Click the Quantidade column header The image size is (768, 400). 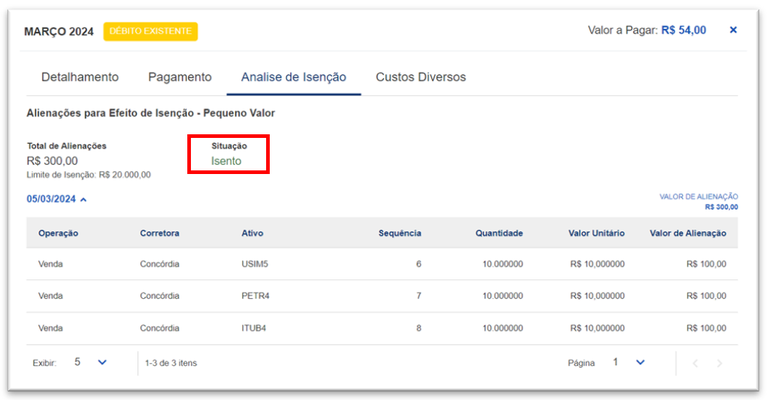click(499, 233)
